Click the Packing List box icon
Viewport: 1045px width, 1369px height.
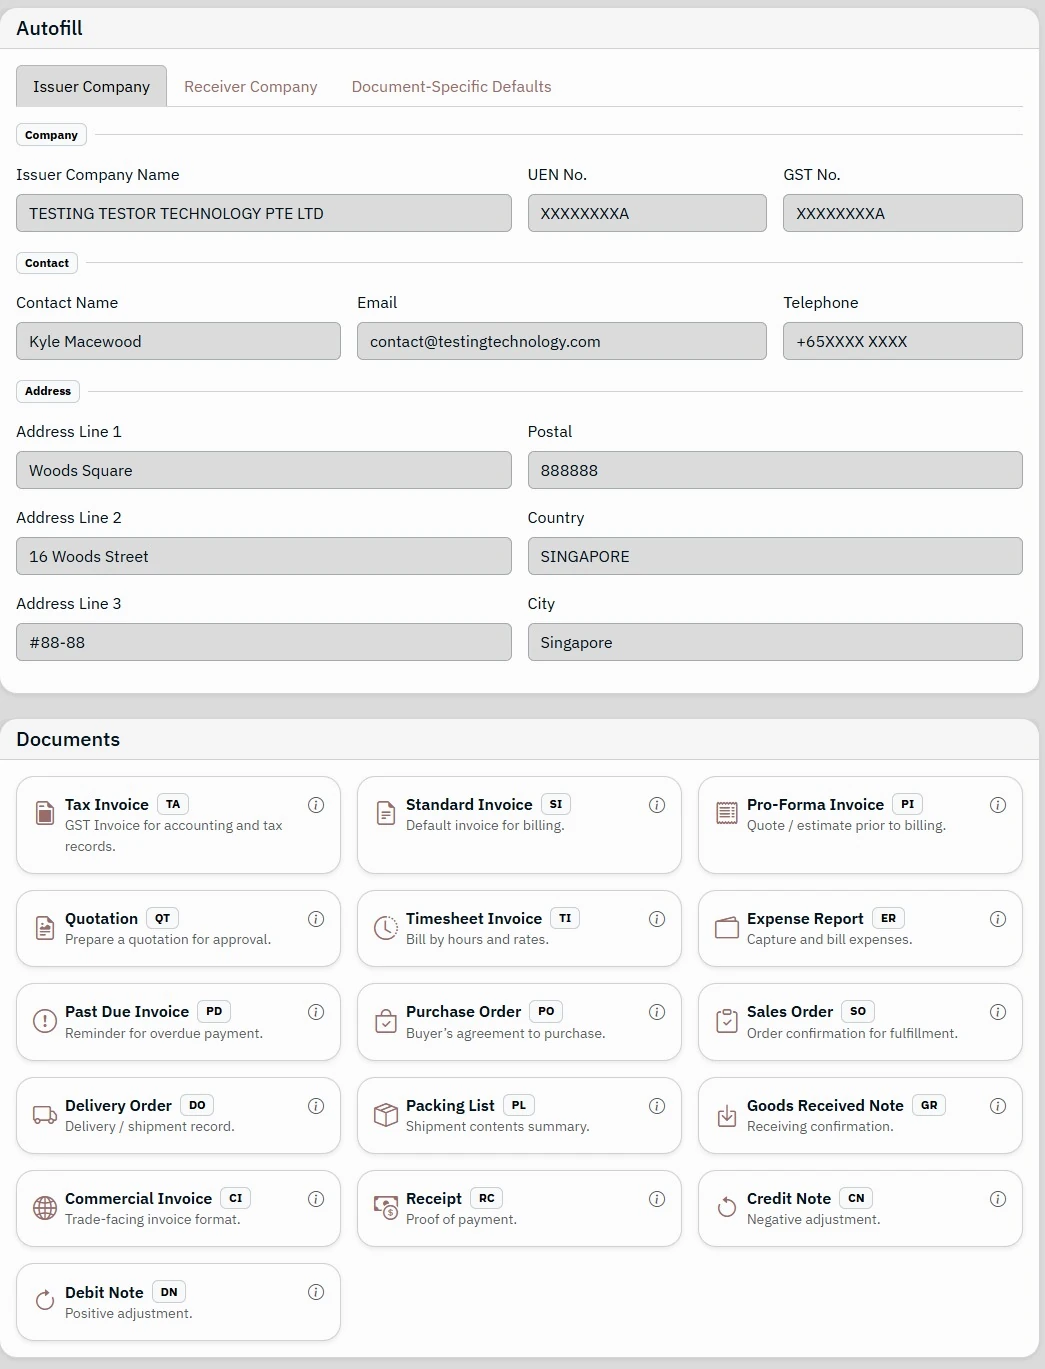385,1115
